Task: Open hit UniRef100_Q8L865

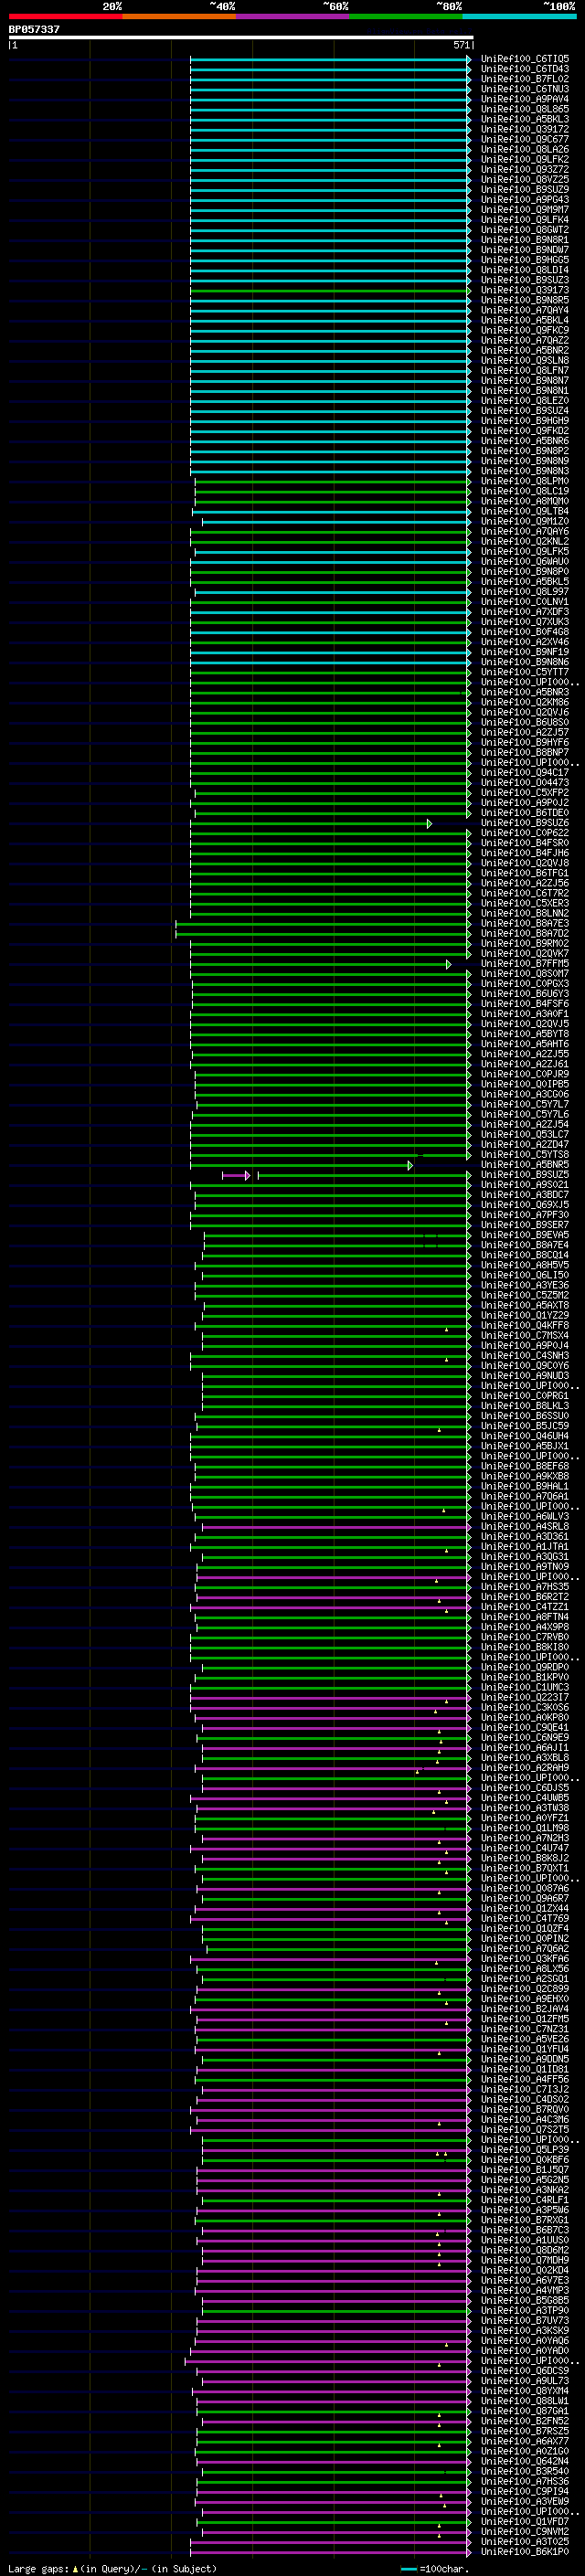Action: pos(525,109)
